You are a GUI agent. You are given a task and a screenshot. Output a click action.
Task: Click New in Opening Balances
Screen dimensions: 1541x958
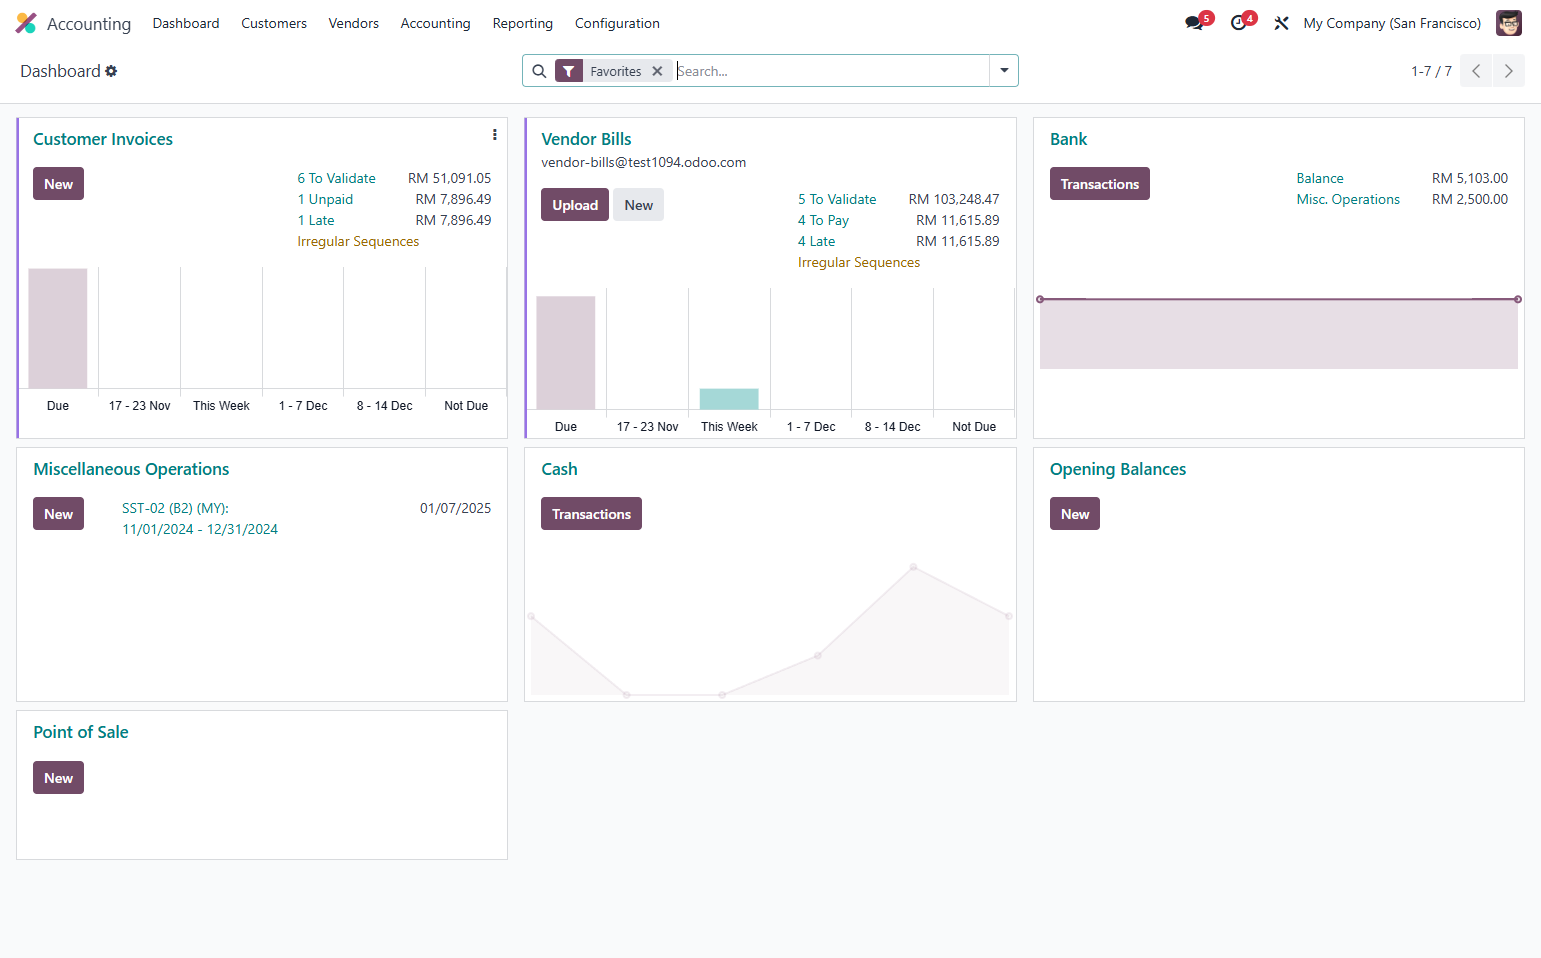pyautogui.click(x=1075, y=514)
